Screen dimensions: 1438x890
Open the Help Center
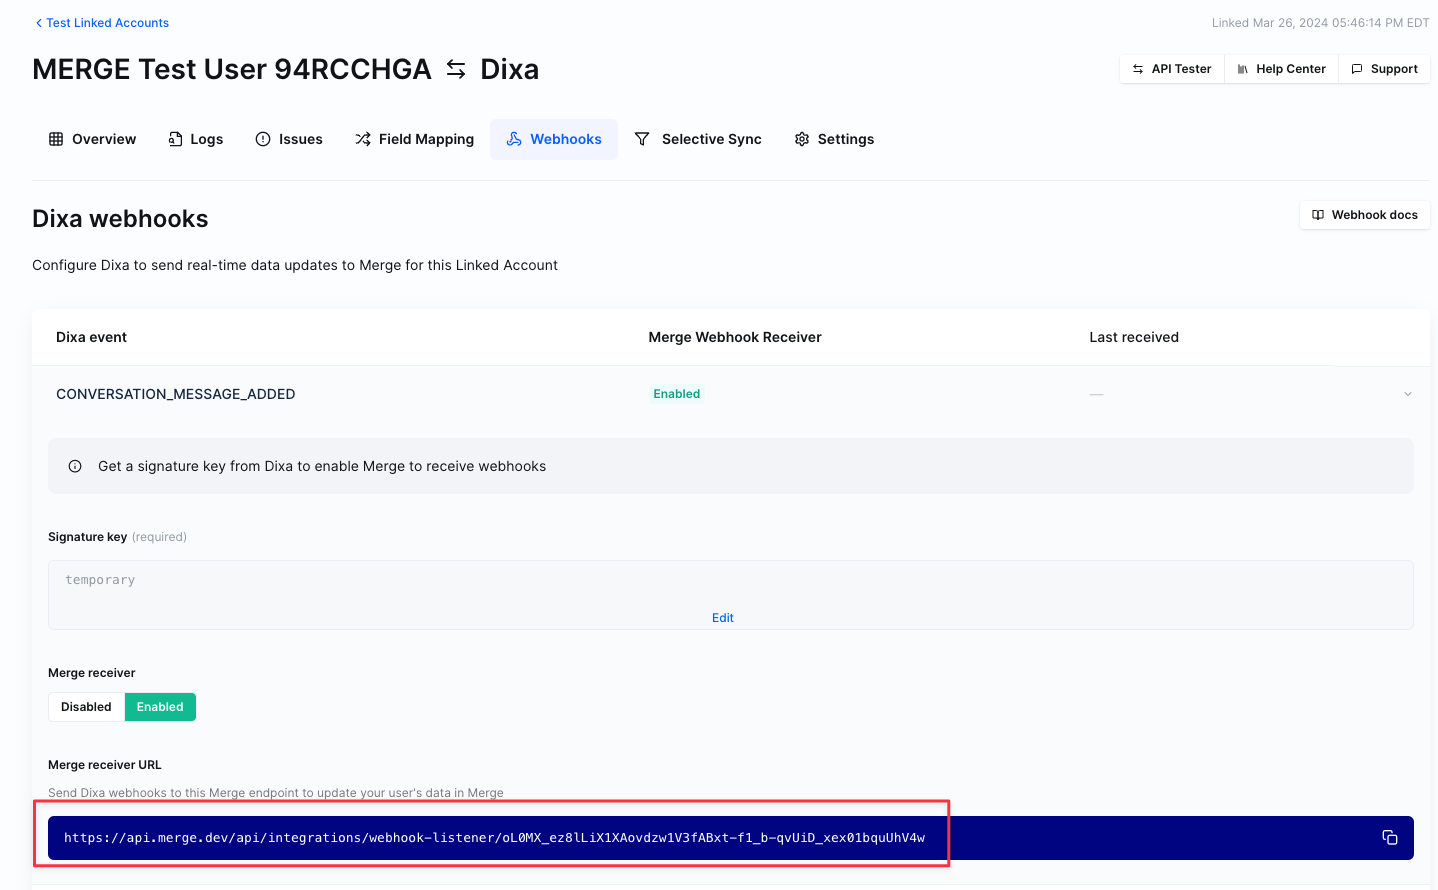coord(1281,69)
